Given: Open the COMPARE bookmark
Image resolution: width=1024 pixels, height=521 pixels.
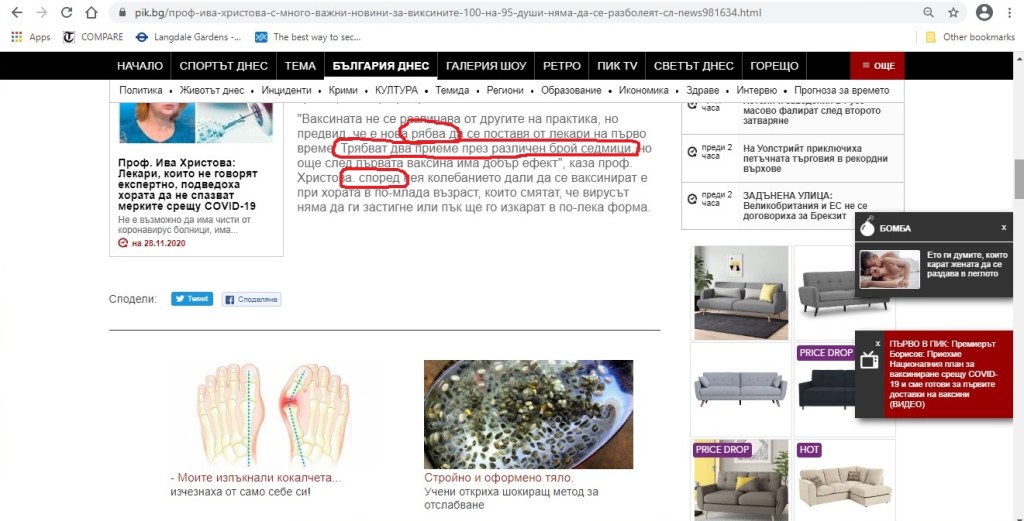Looking at the screenshot, I should click(x=93, y=37).
